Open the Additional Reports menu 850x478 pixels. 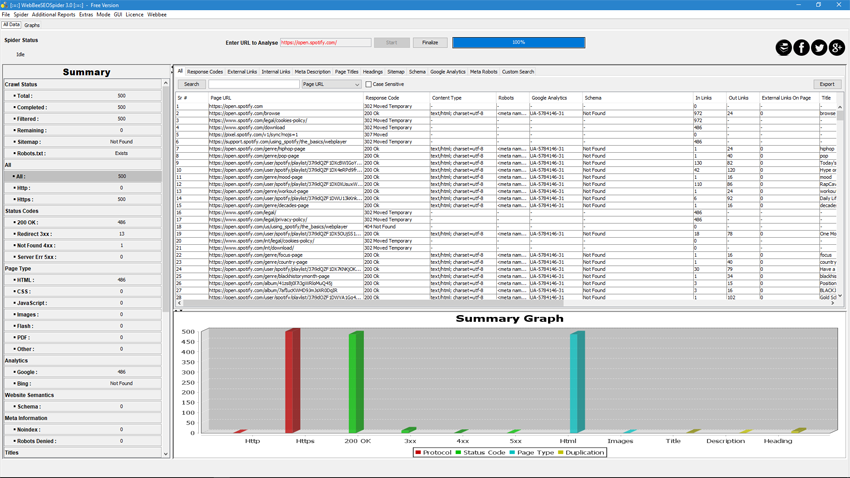click(53, 15)
